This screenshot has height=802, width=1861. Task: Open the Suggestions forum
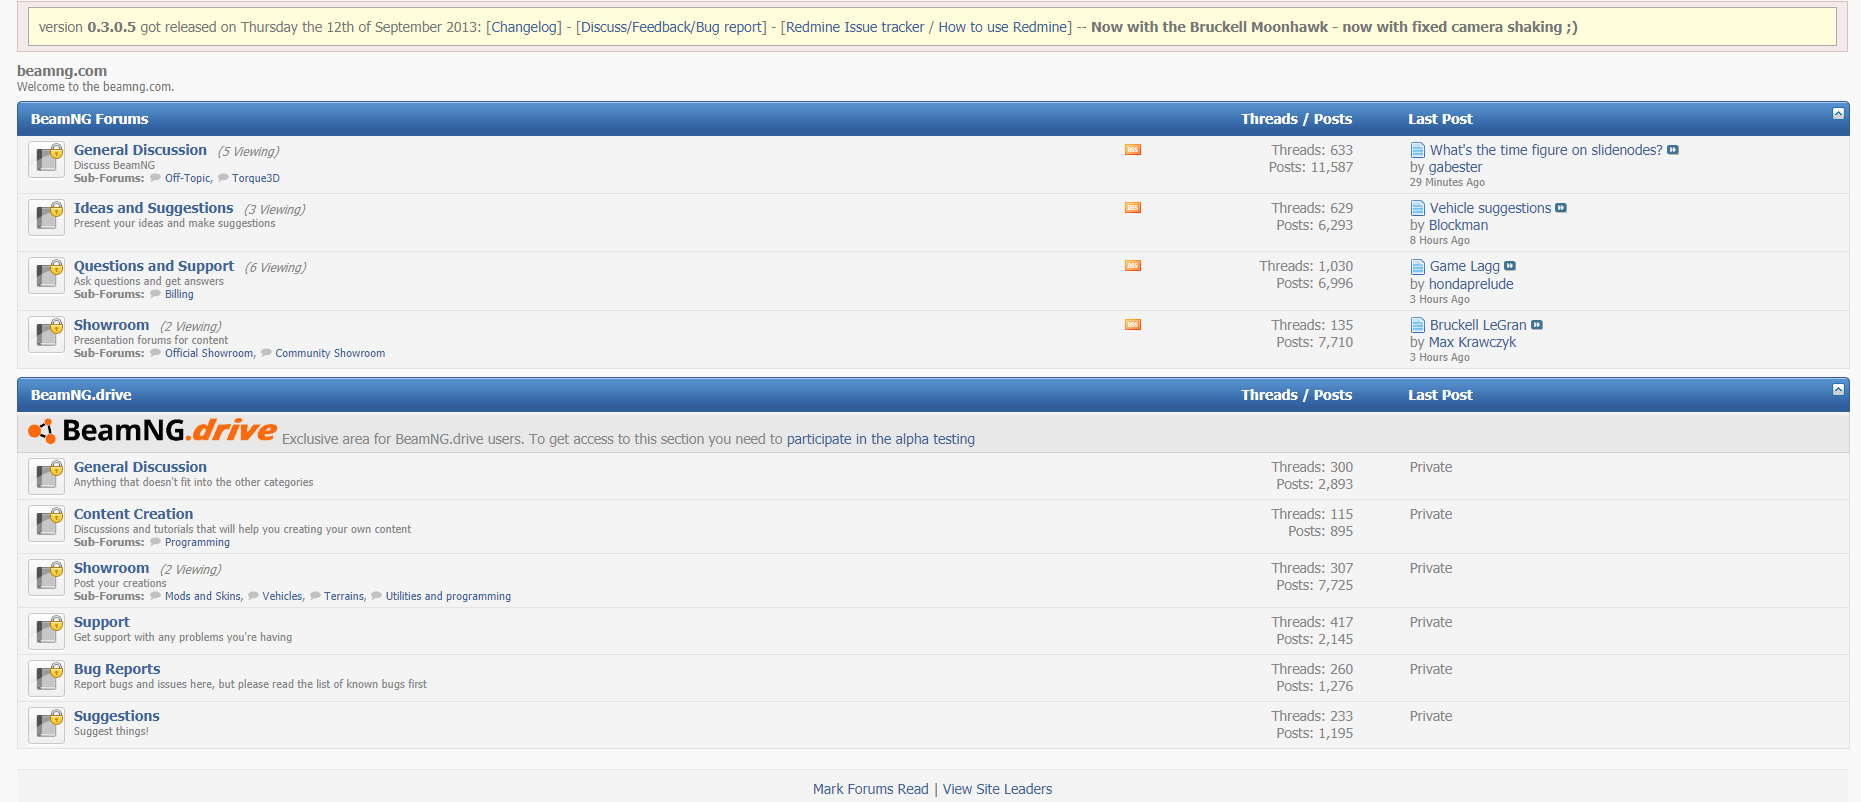(x=117, y=716)
